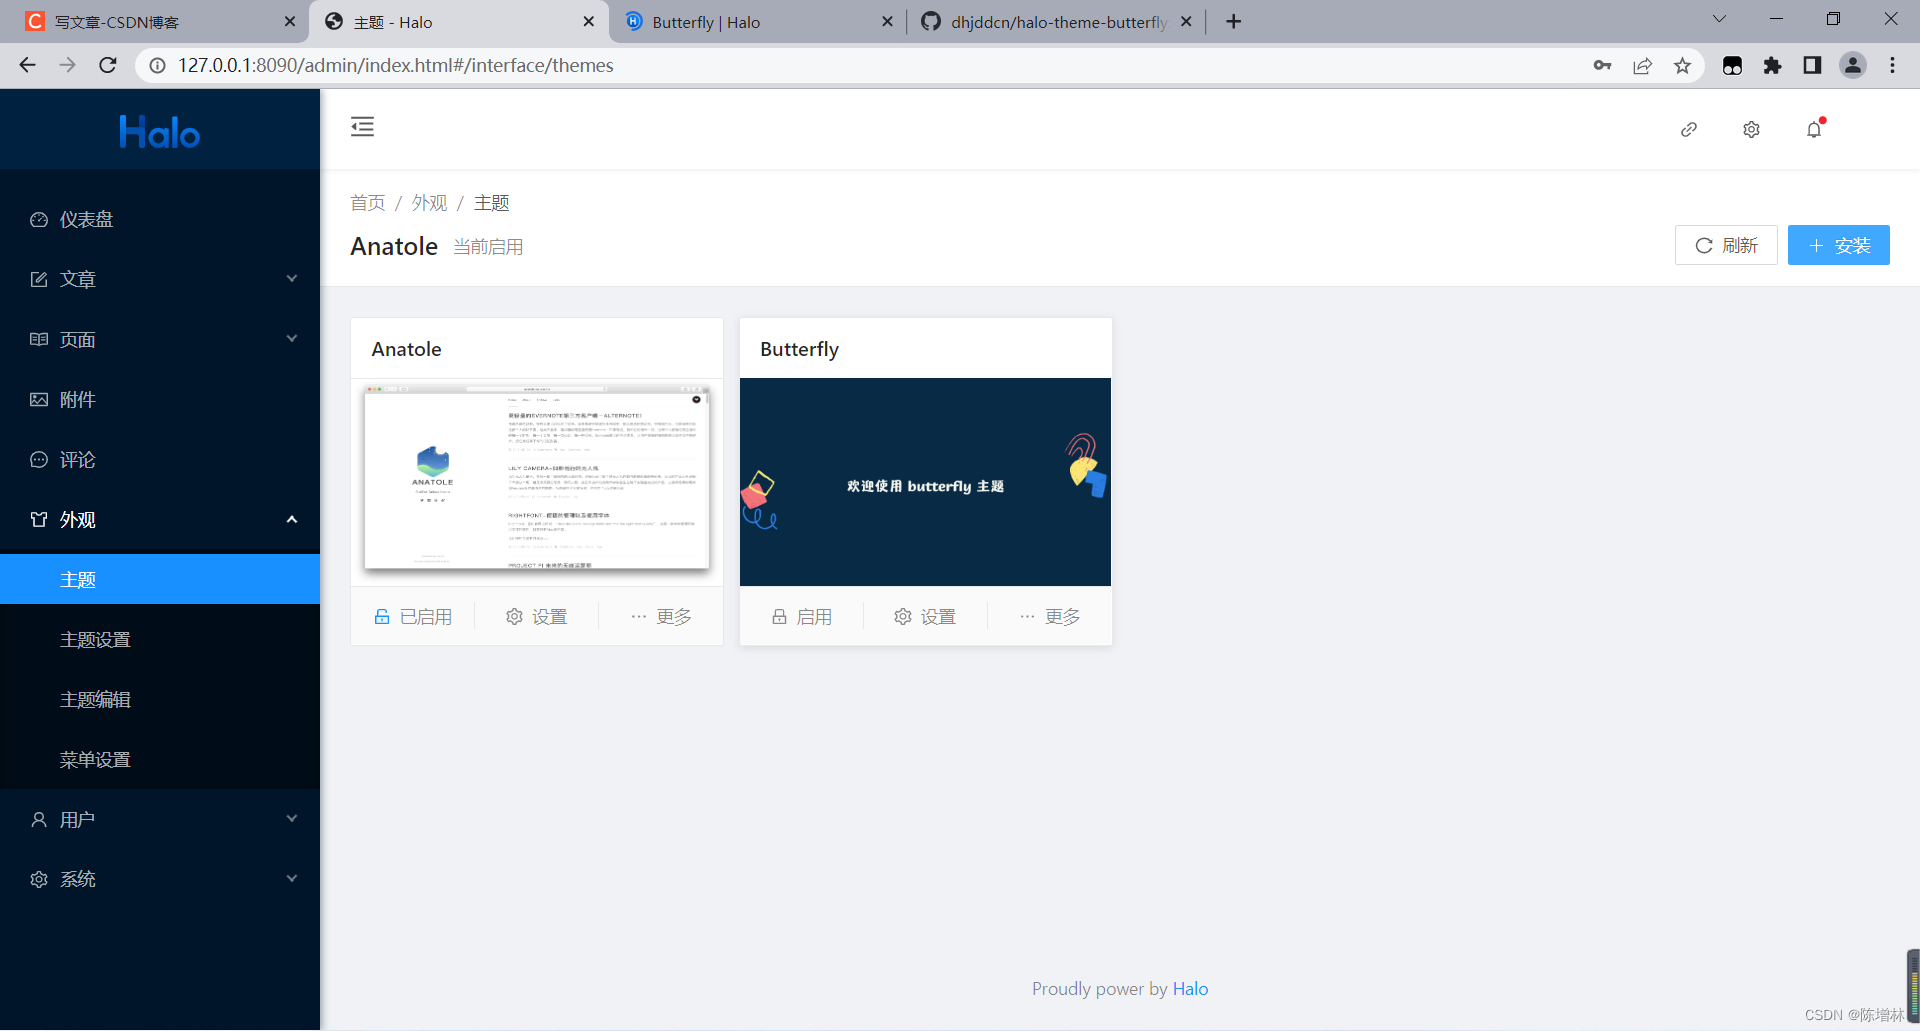Click the 安装 install button

click(1838, 245)
